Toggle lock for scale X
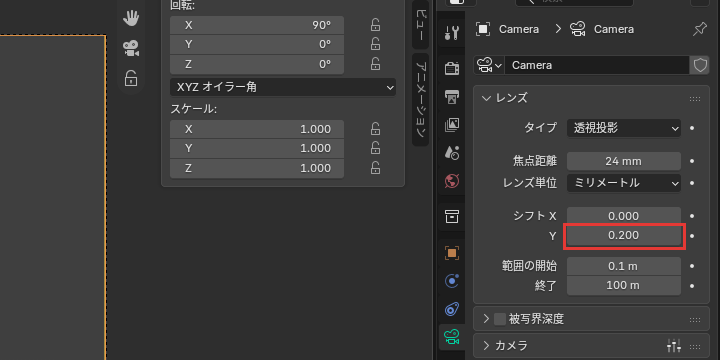Screen dimensions: 720x360 click(375, 129)
